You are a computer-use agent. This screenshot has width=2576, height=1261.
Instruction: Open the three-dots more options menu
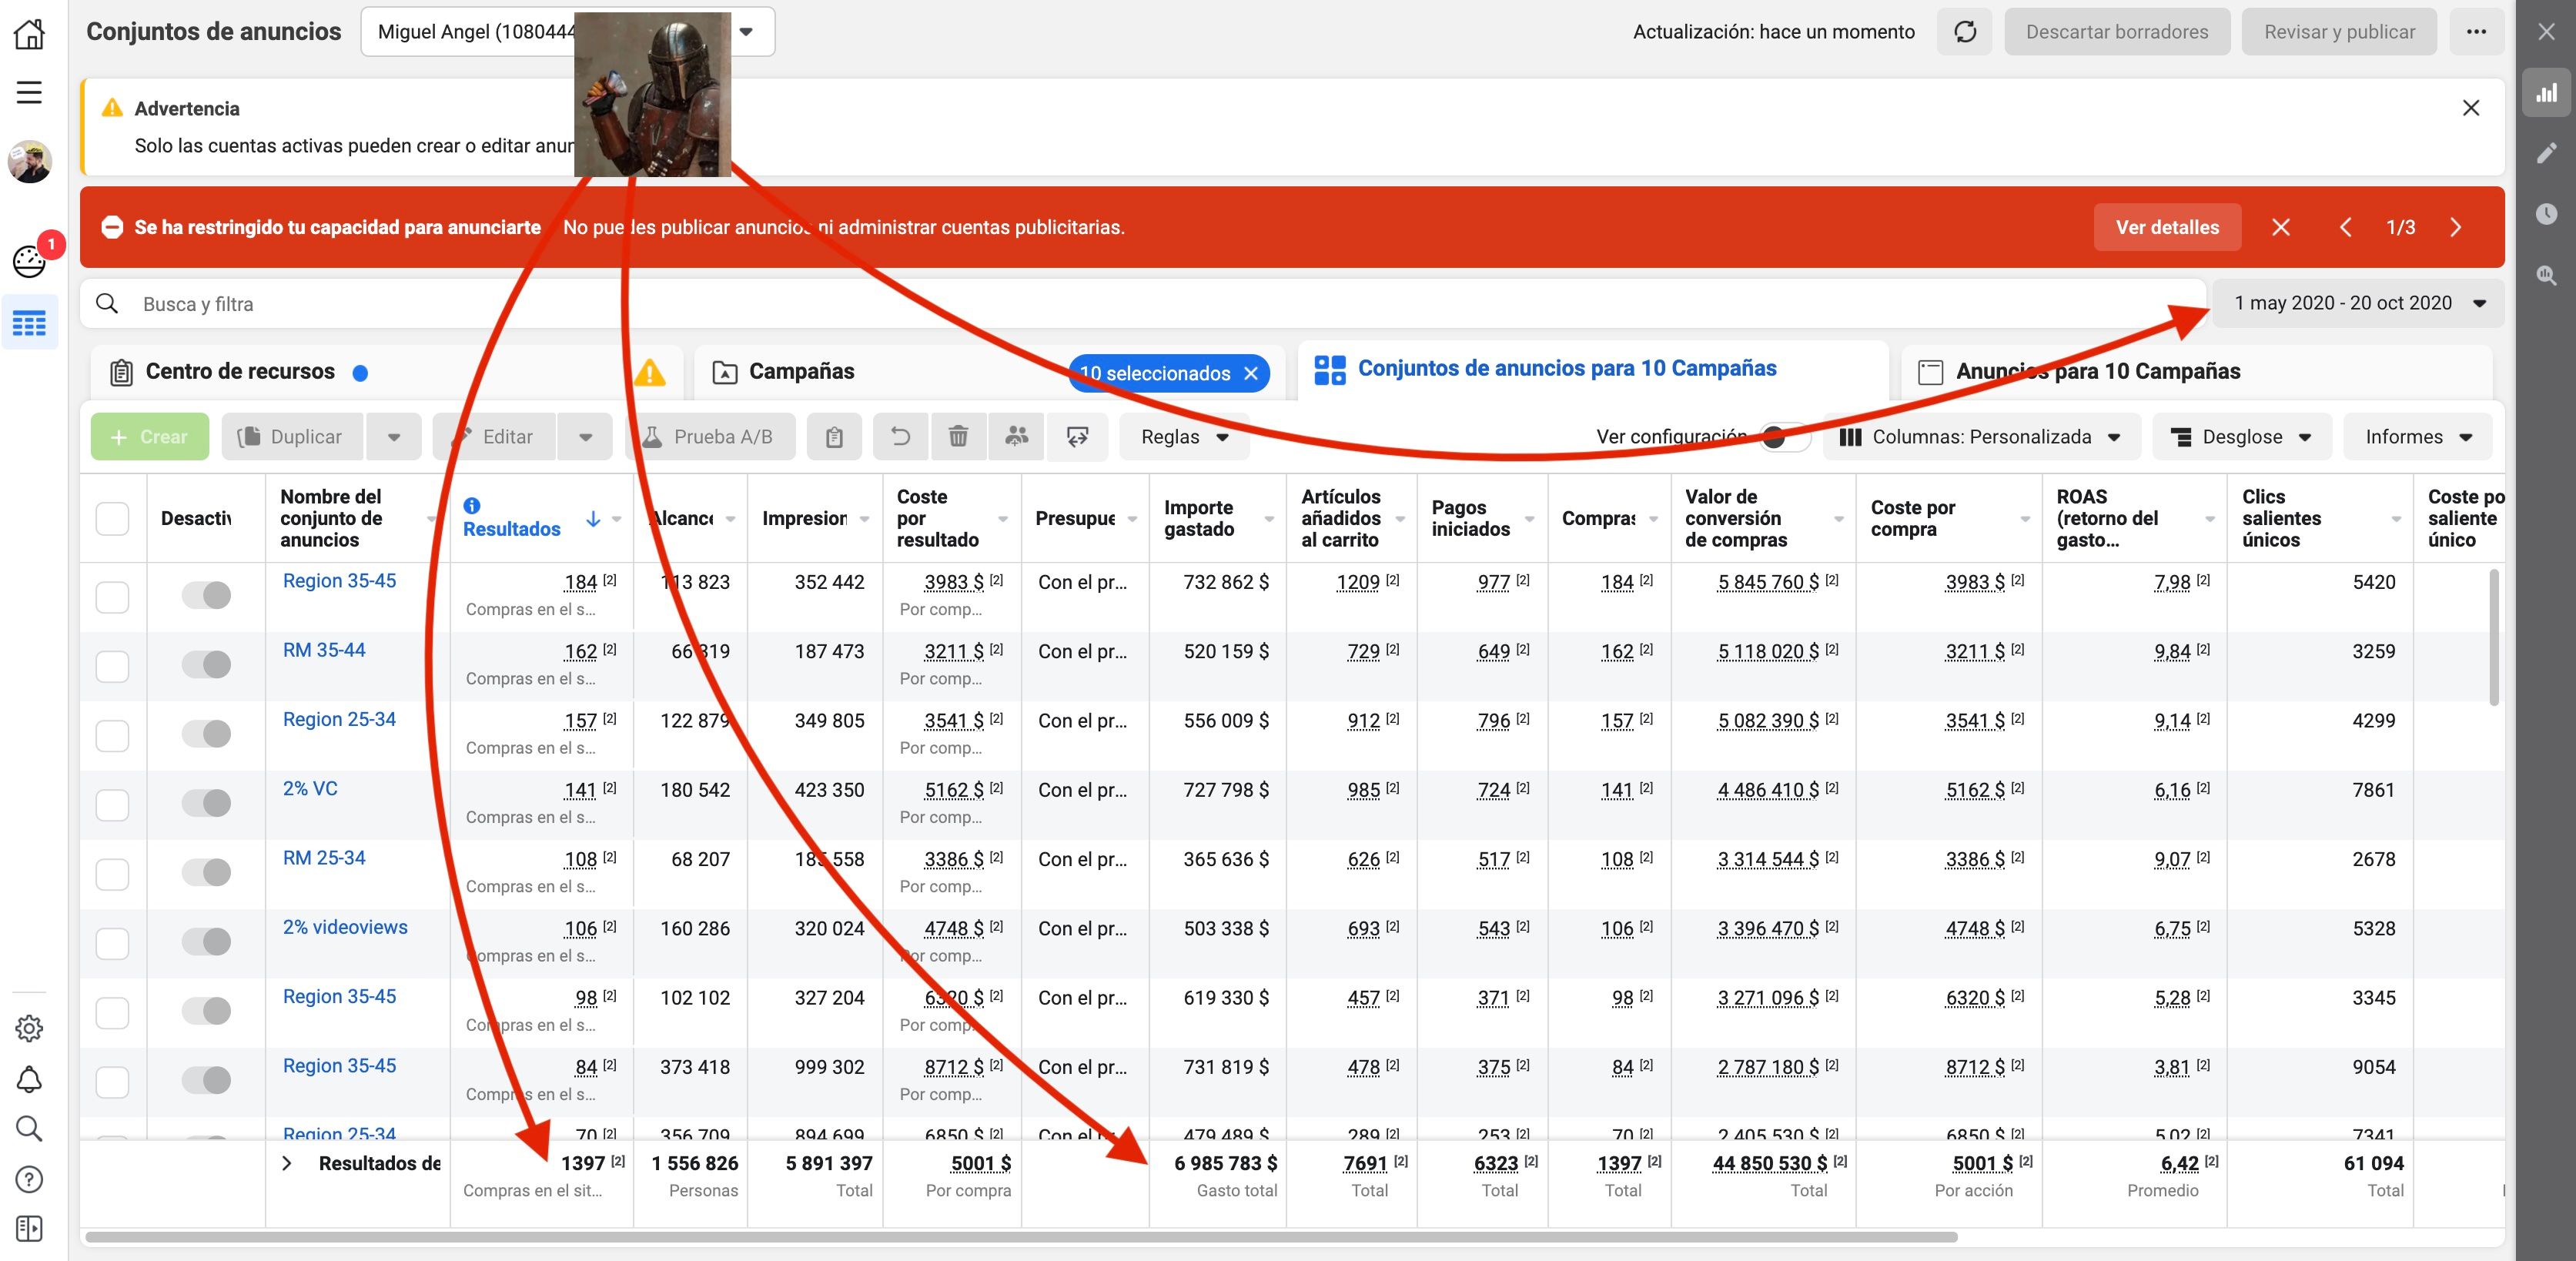pos(2476,32)
